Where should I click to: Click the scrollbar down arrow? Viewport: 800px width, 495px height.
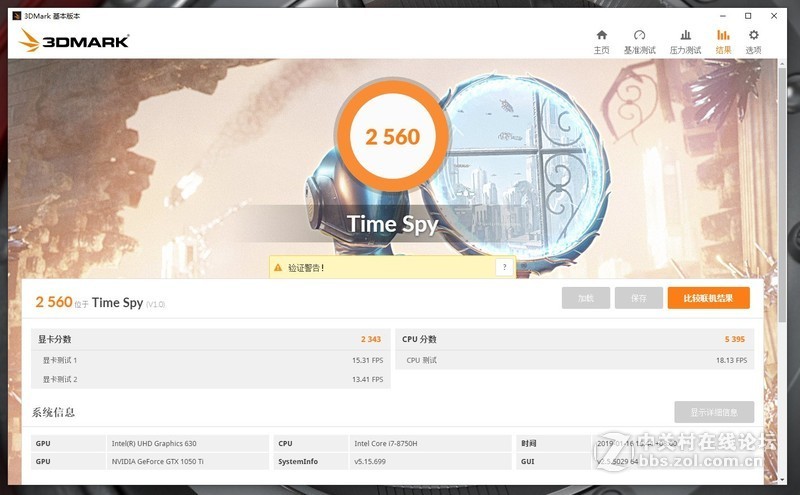coord(783,480)
